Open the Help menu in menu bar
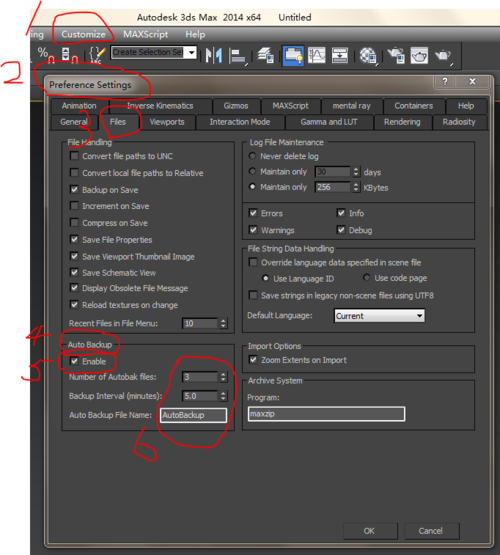 click(x=195, y=34)
